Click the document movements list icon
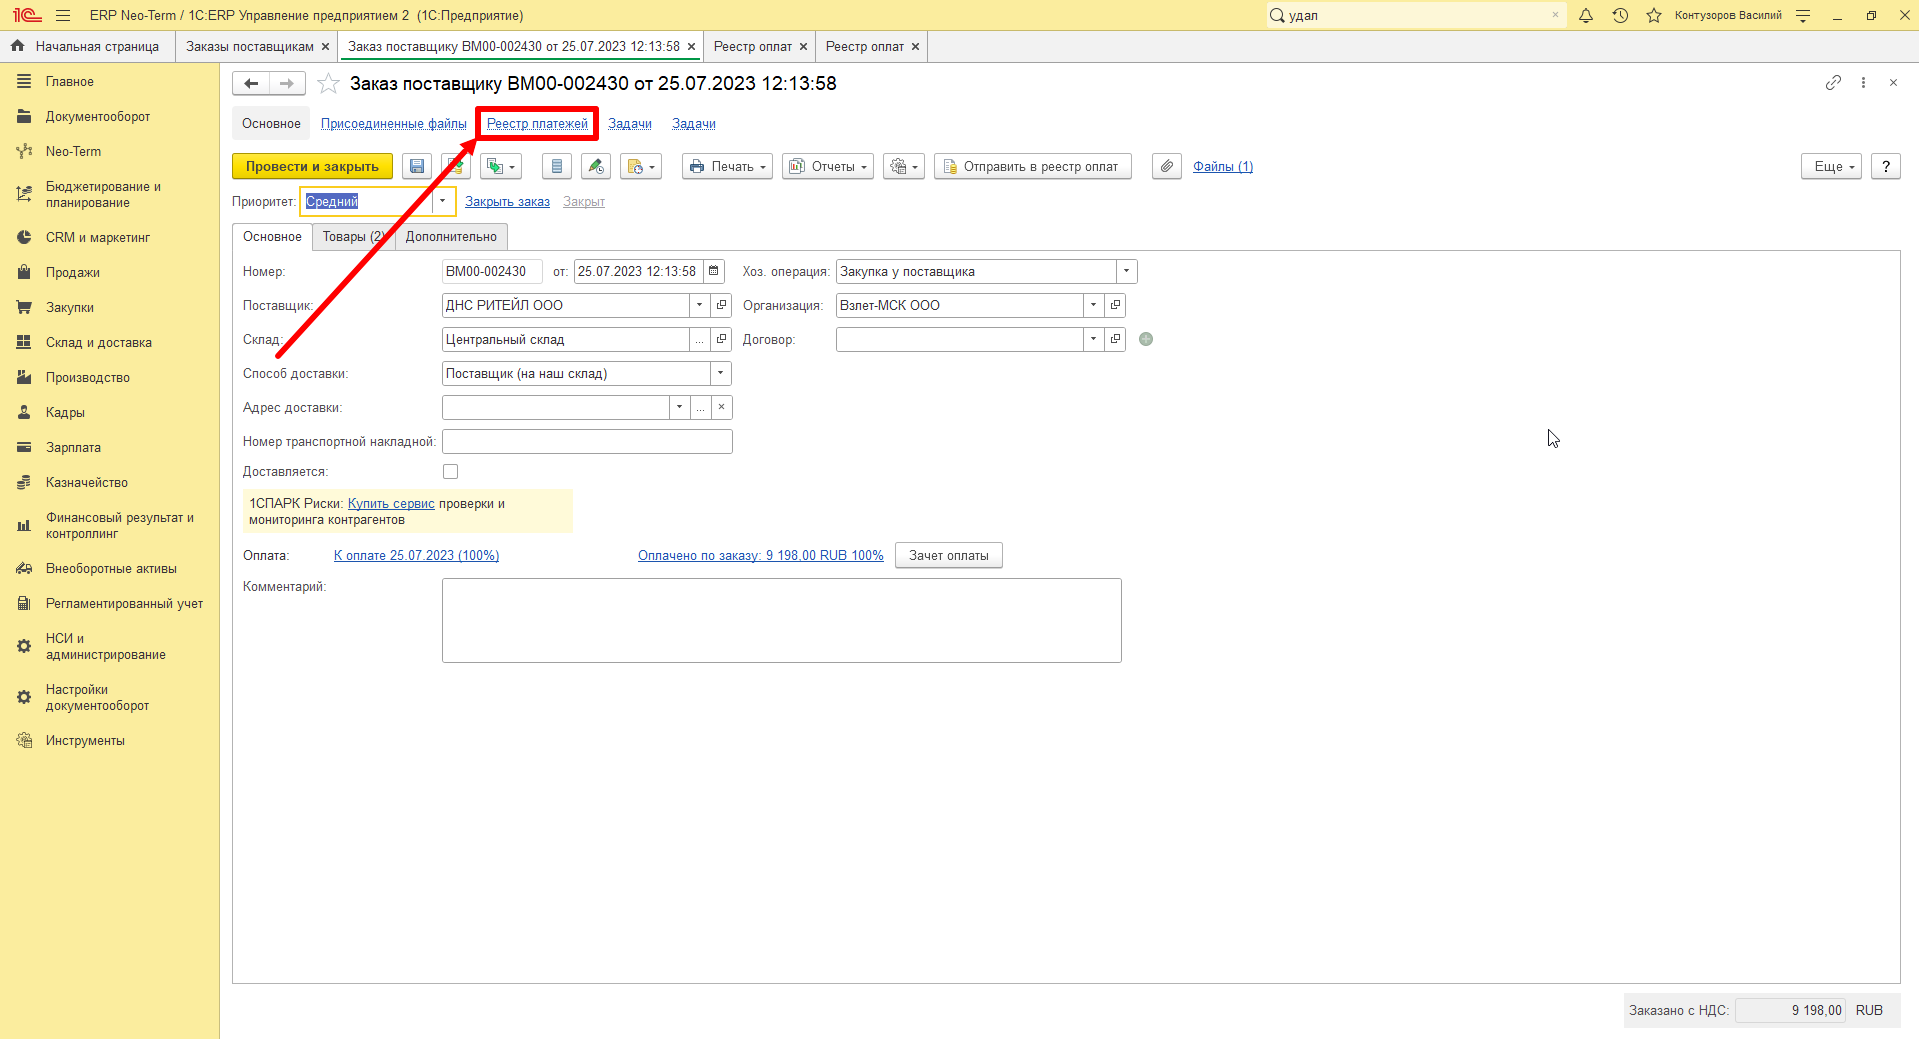The image size is (1919, 1039). 557,167
